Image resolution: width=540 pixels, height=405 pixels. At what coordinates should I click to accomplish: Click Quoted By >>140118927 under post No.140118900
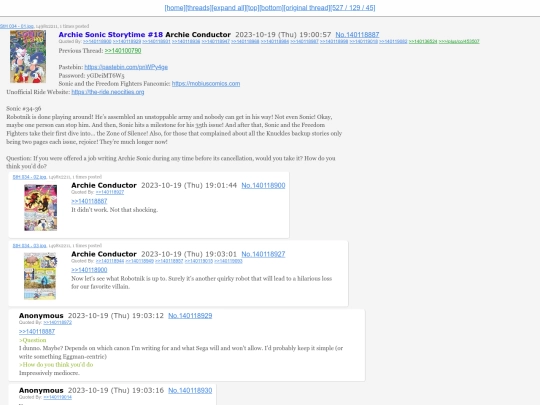pos(110,192)
